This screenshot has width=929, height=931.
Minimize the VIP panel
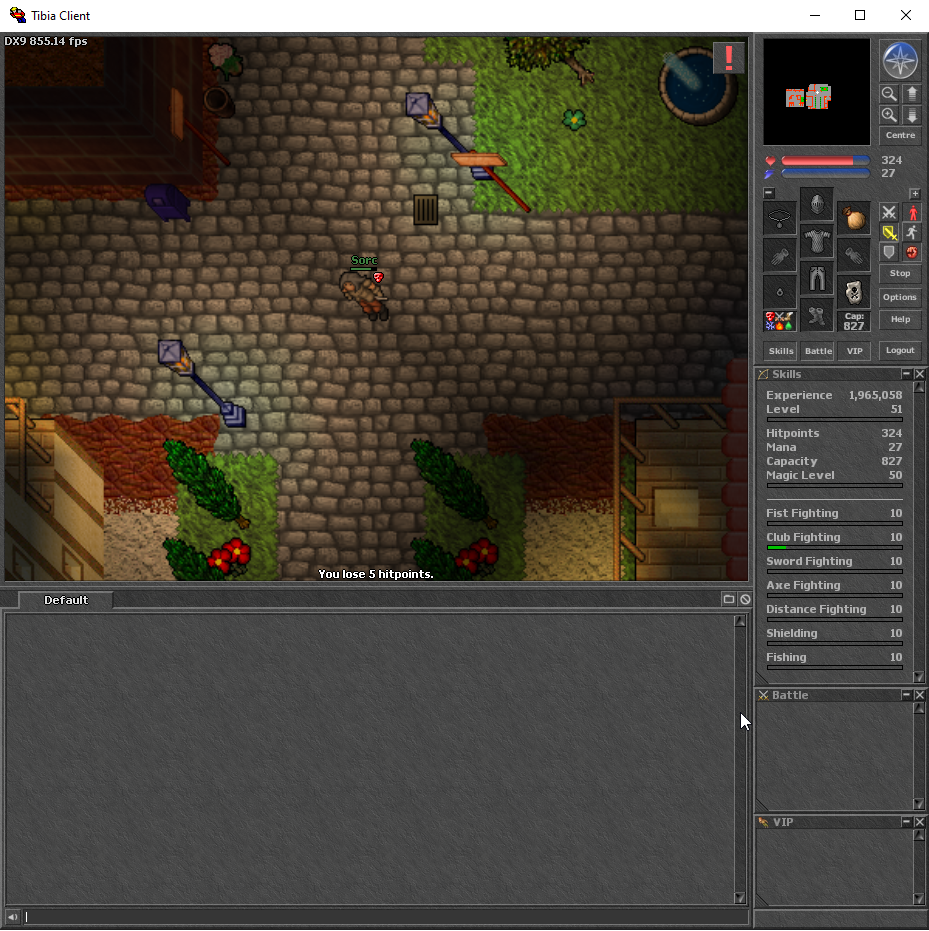[906, 822]
